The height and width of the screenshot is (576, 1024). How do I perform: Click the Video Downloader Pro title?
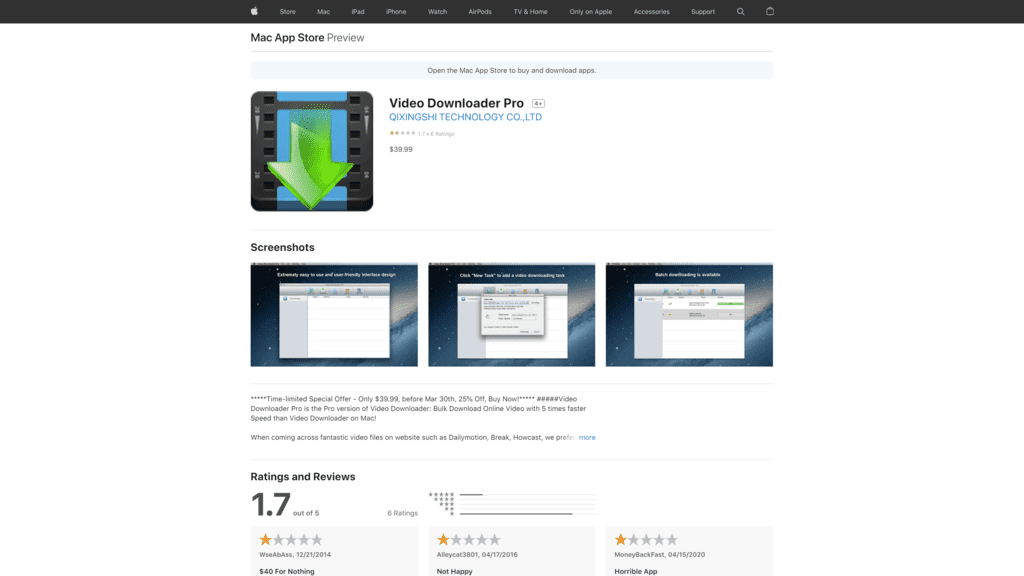point(456,103)
